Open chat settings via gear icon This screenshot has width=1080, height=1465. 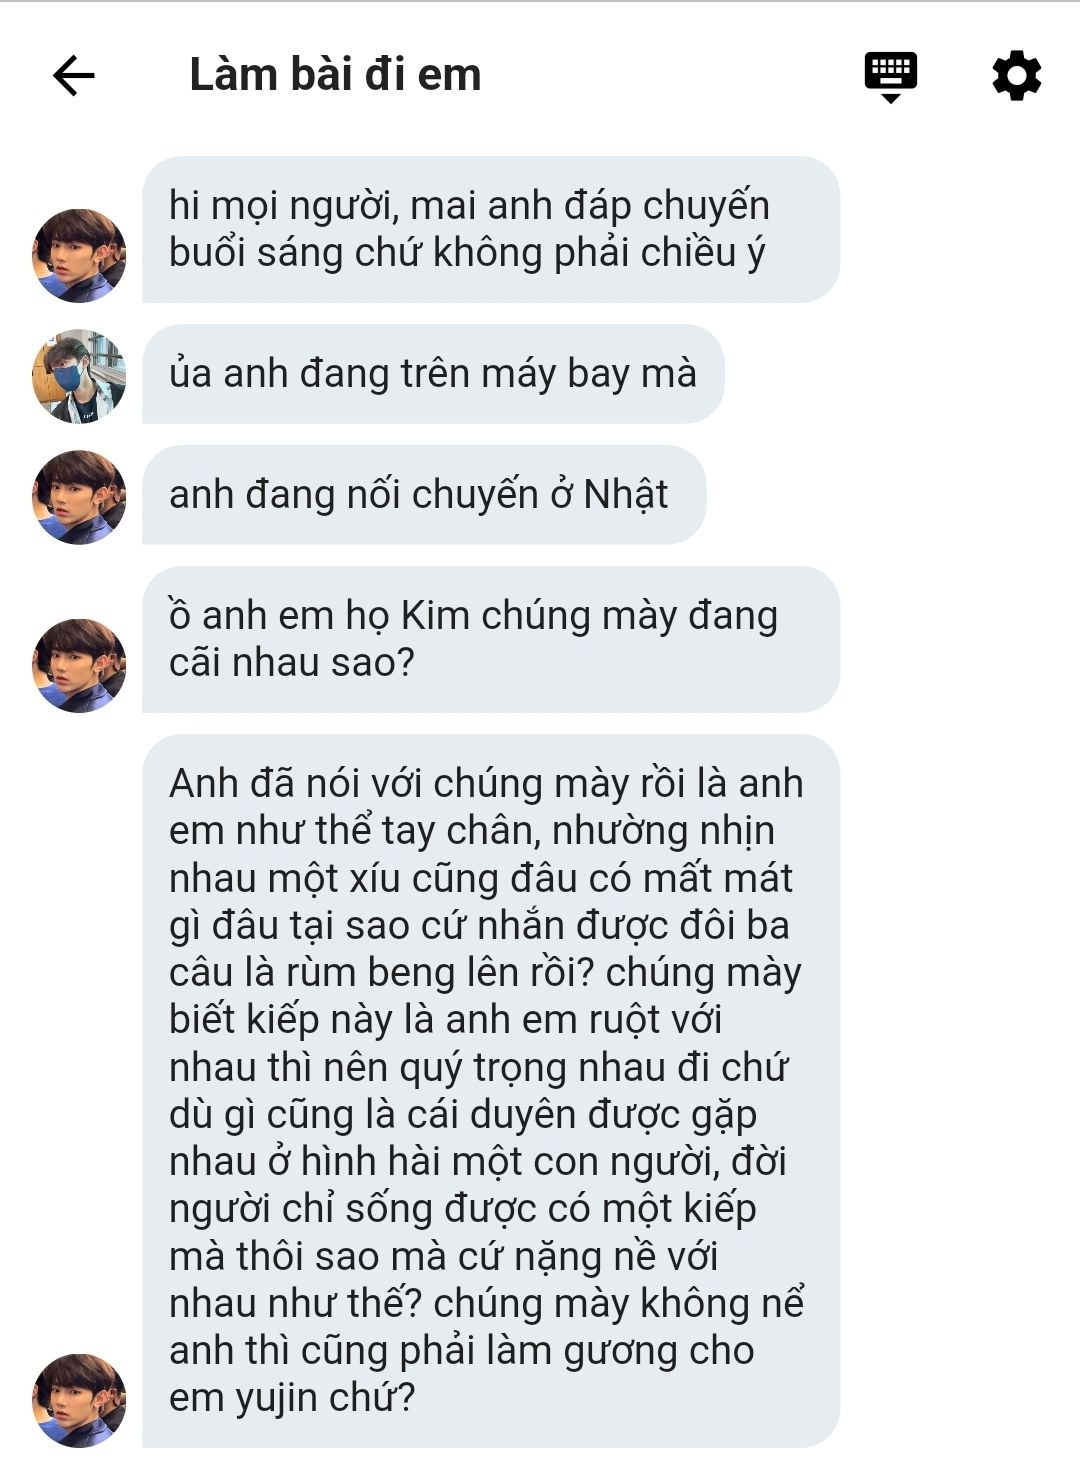pyautogui.click(x=1016, y=75)
